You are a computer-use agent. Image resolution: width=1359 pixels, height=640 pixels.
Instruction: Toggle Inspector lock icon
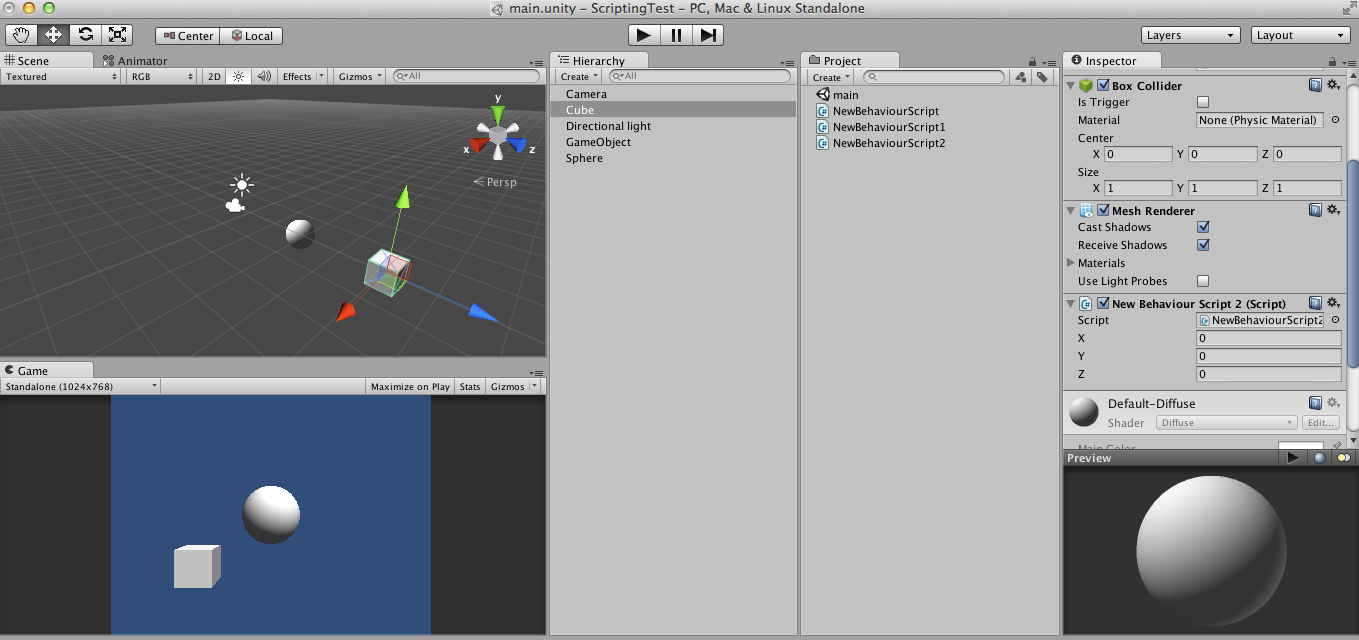(1333, 62)
